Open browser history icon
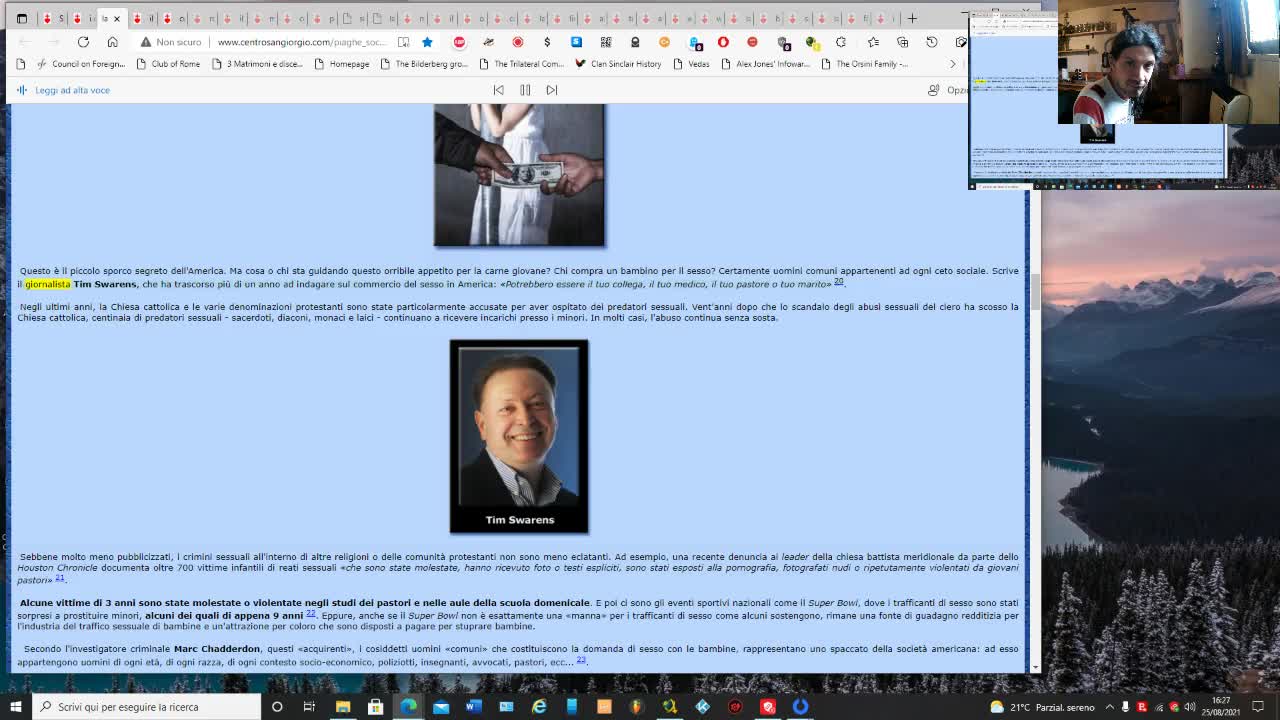 point(931,42)
